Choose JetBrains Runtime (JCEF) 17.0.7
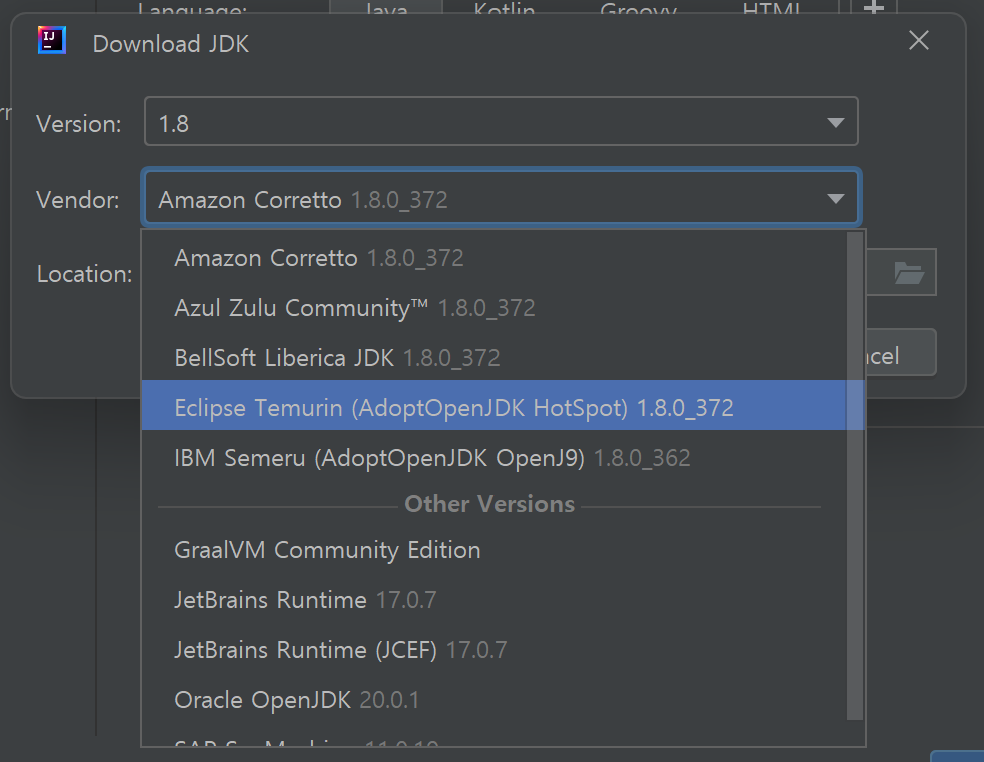984x762 pixels. 495,650
